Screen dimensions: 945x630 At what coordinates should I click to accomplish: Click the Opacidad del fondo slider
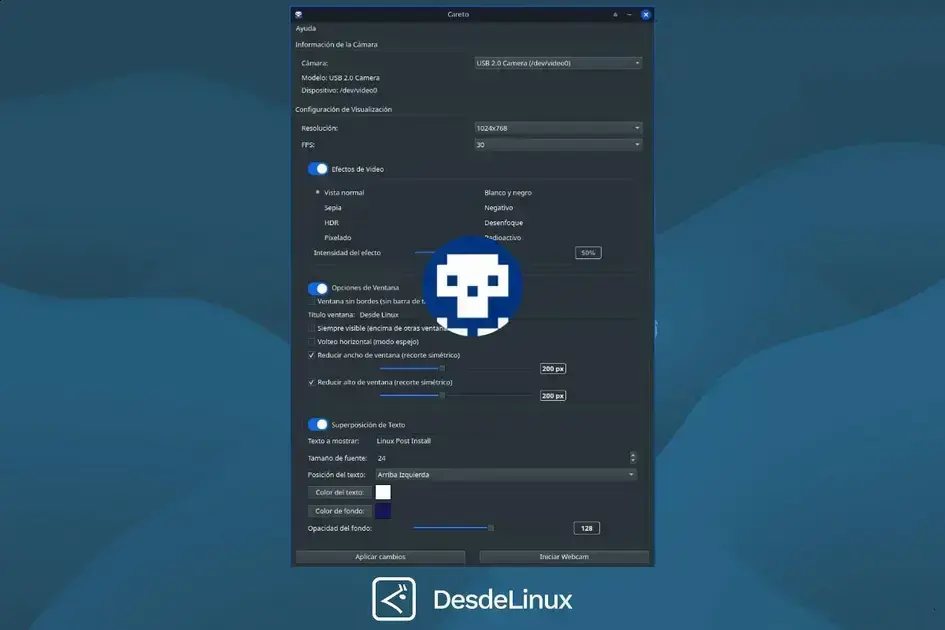(x=489, y=528)
